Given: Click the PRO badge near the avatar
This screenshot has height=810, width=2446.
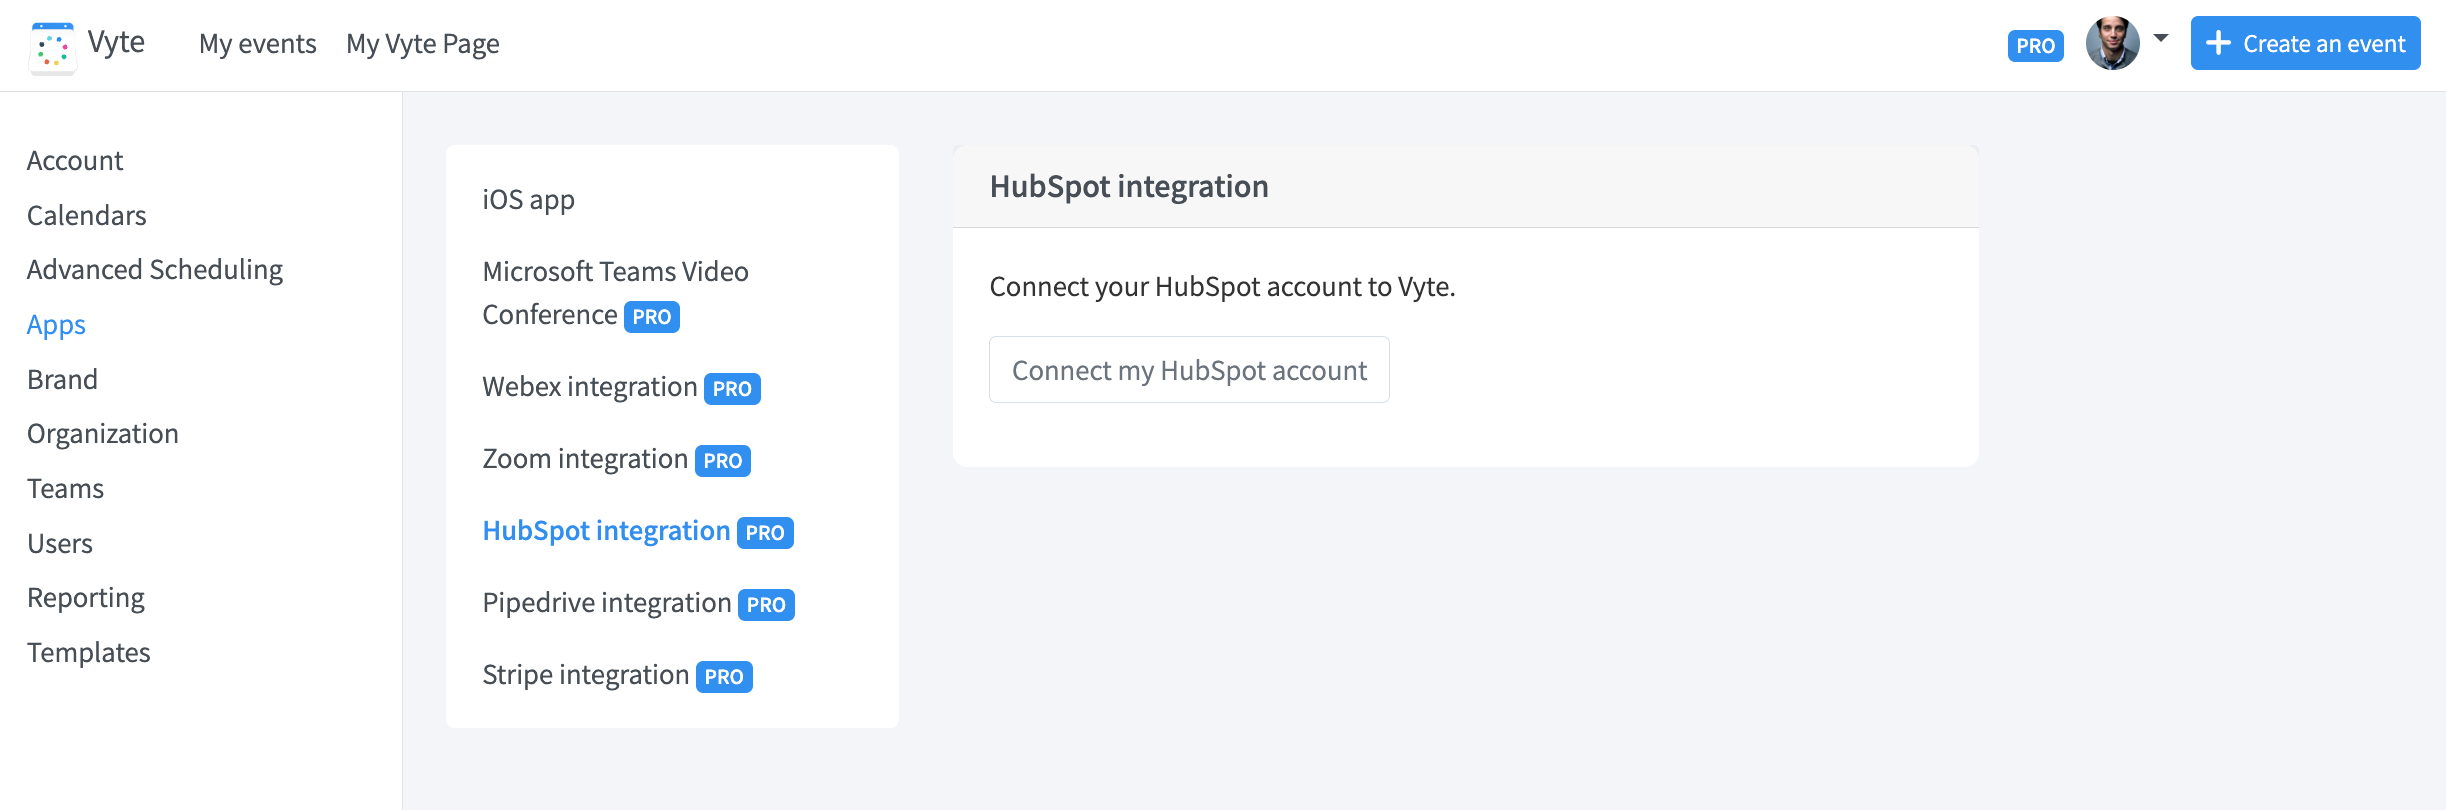Looking at the screenshot, I should [2035, 45].
